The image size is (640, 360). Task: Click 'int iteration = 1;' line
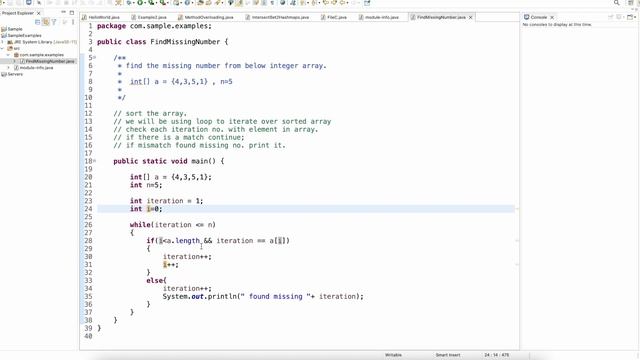tap(167, 201)
